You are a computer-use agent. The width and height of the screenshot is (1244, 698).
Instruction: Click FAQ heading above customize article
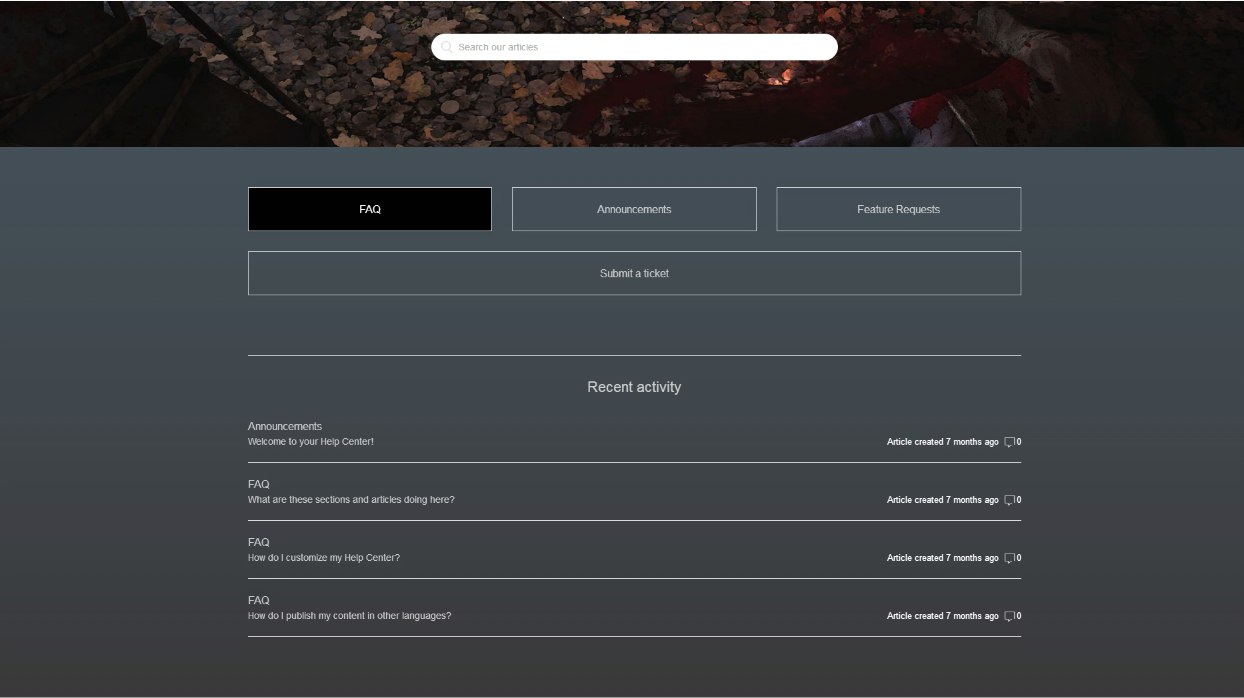[259, 542]
